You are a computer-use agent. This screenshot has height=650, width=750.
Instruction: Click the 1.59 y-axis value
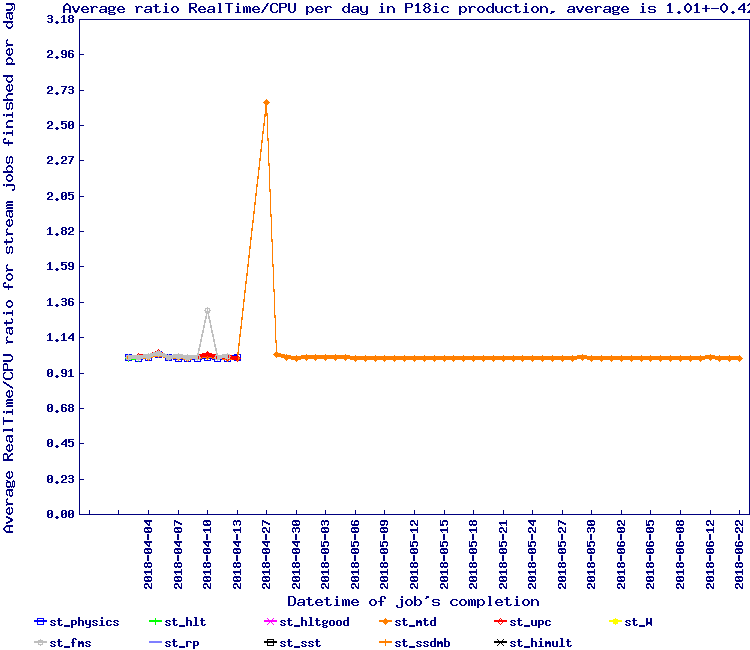point(60,266)
